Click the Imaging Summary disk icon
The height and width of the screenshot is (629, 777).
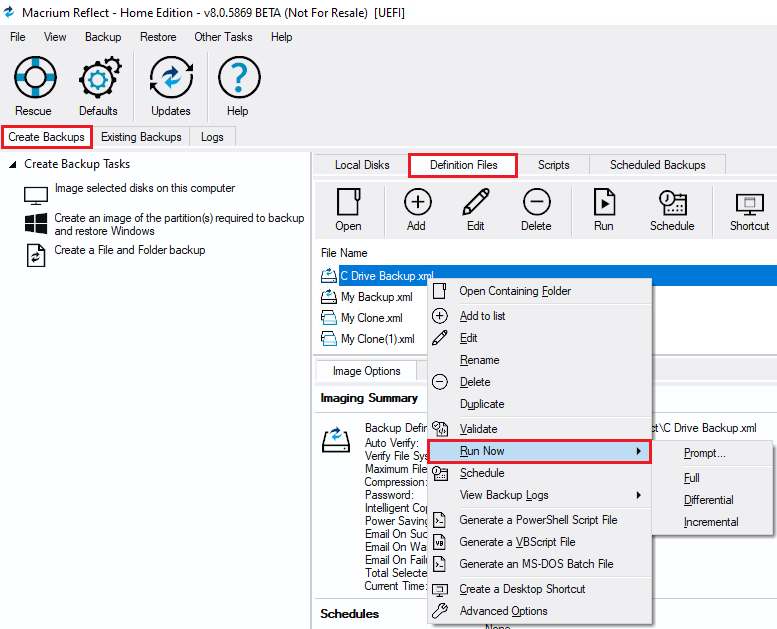click(336, 439)
